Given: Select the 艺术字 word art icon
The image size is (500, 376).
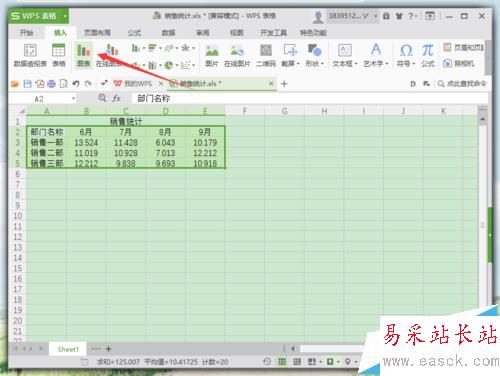Looking at the screenshot, I should click(x=376, y=55).
